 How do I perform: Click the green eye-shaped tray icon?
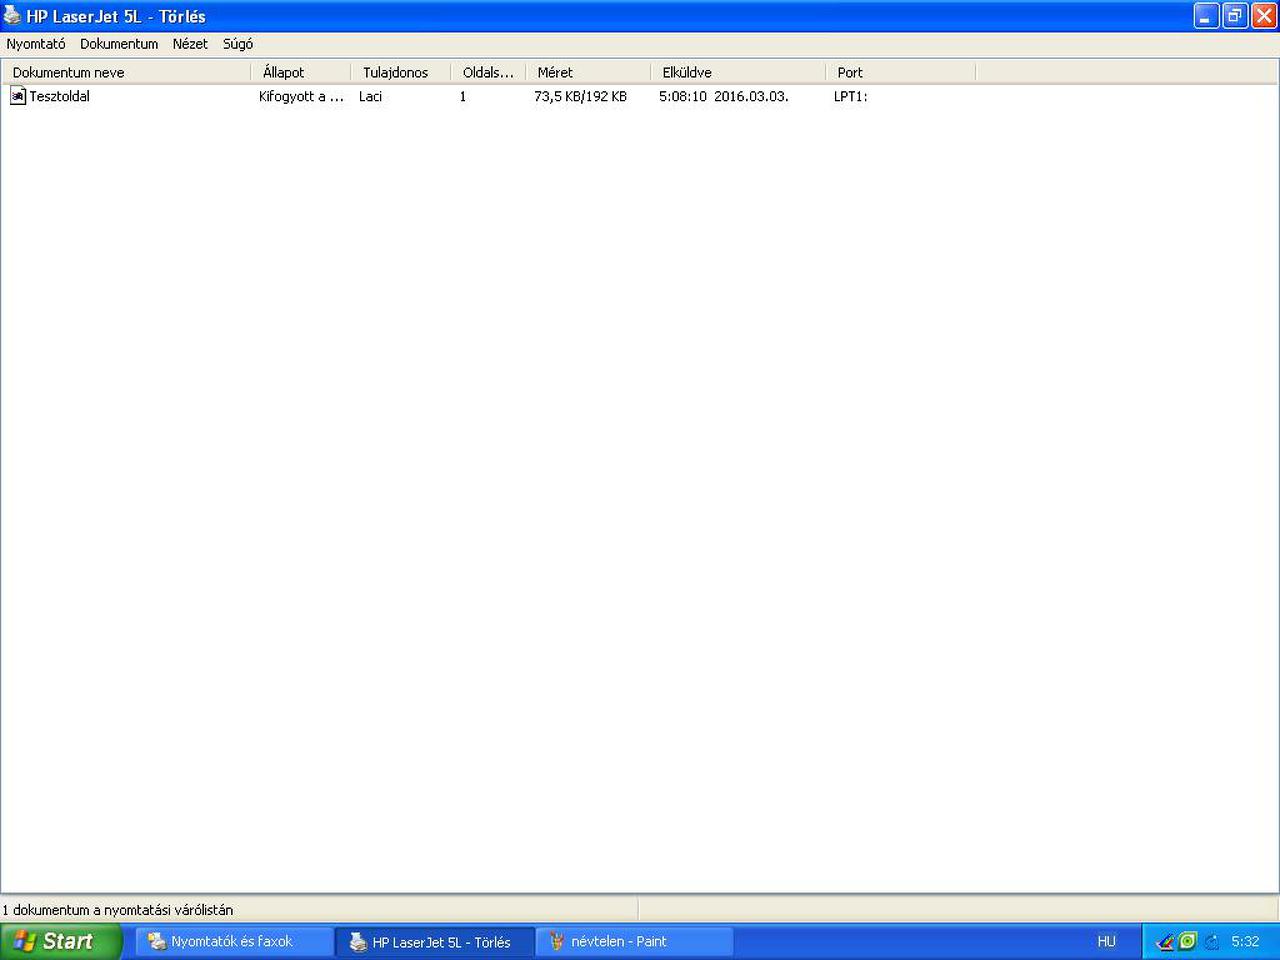click(x=1188, y=941)
